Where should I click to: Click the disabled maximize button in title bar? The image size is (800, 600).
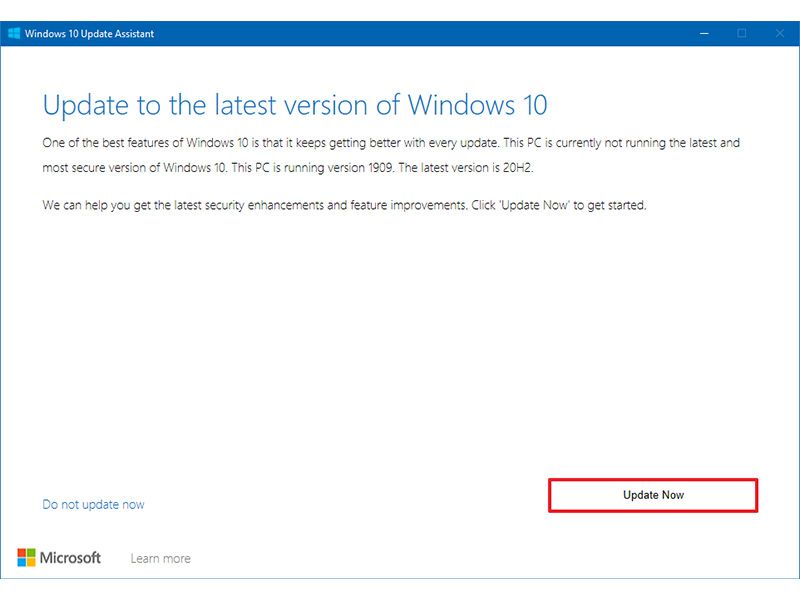pos(742,33)
